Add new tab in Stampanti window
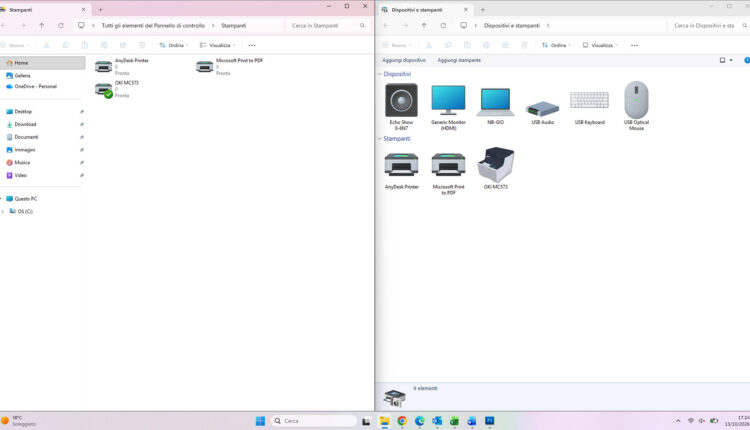The width and height of the screenshot is (750, 430). coord(100,10)
